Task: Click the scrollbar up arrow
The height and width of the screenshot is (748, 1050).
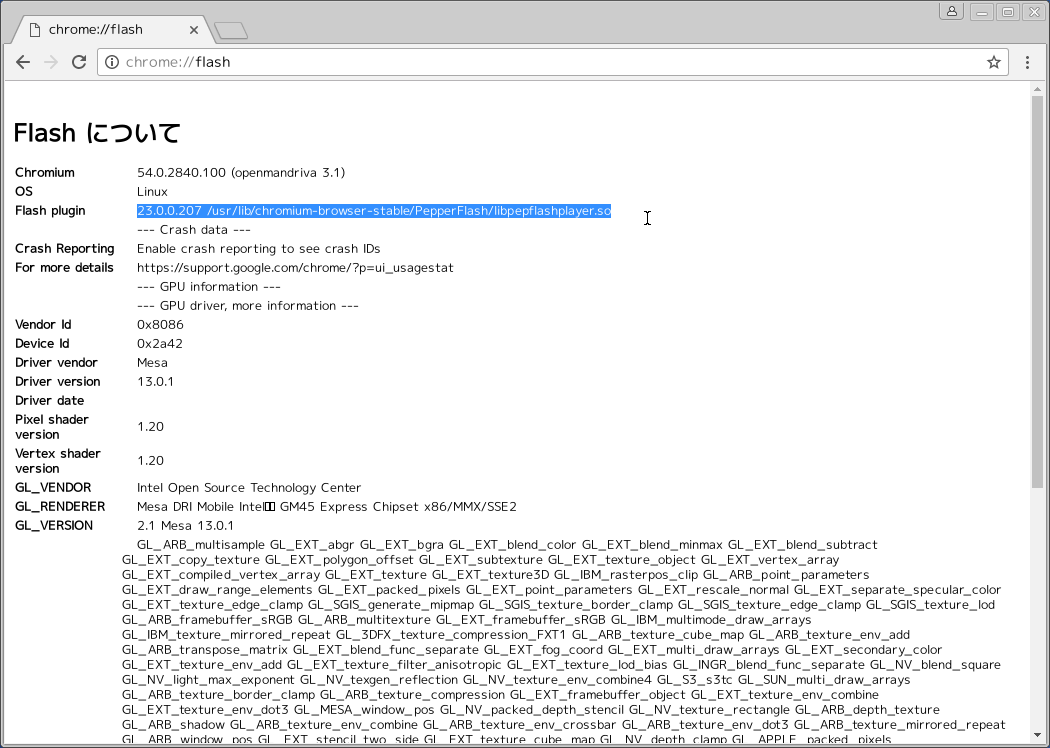Action: coord(1037,88)
